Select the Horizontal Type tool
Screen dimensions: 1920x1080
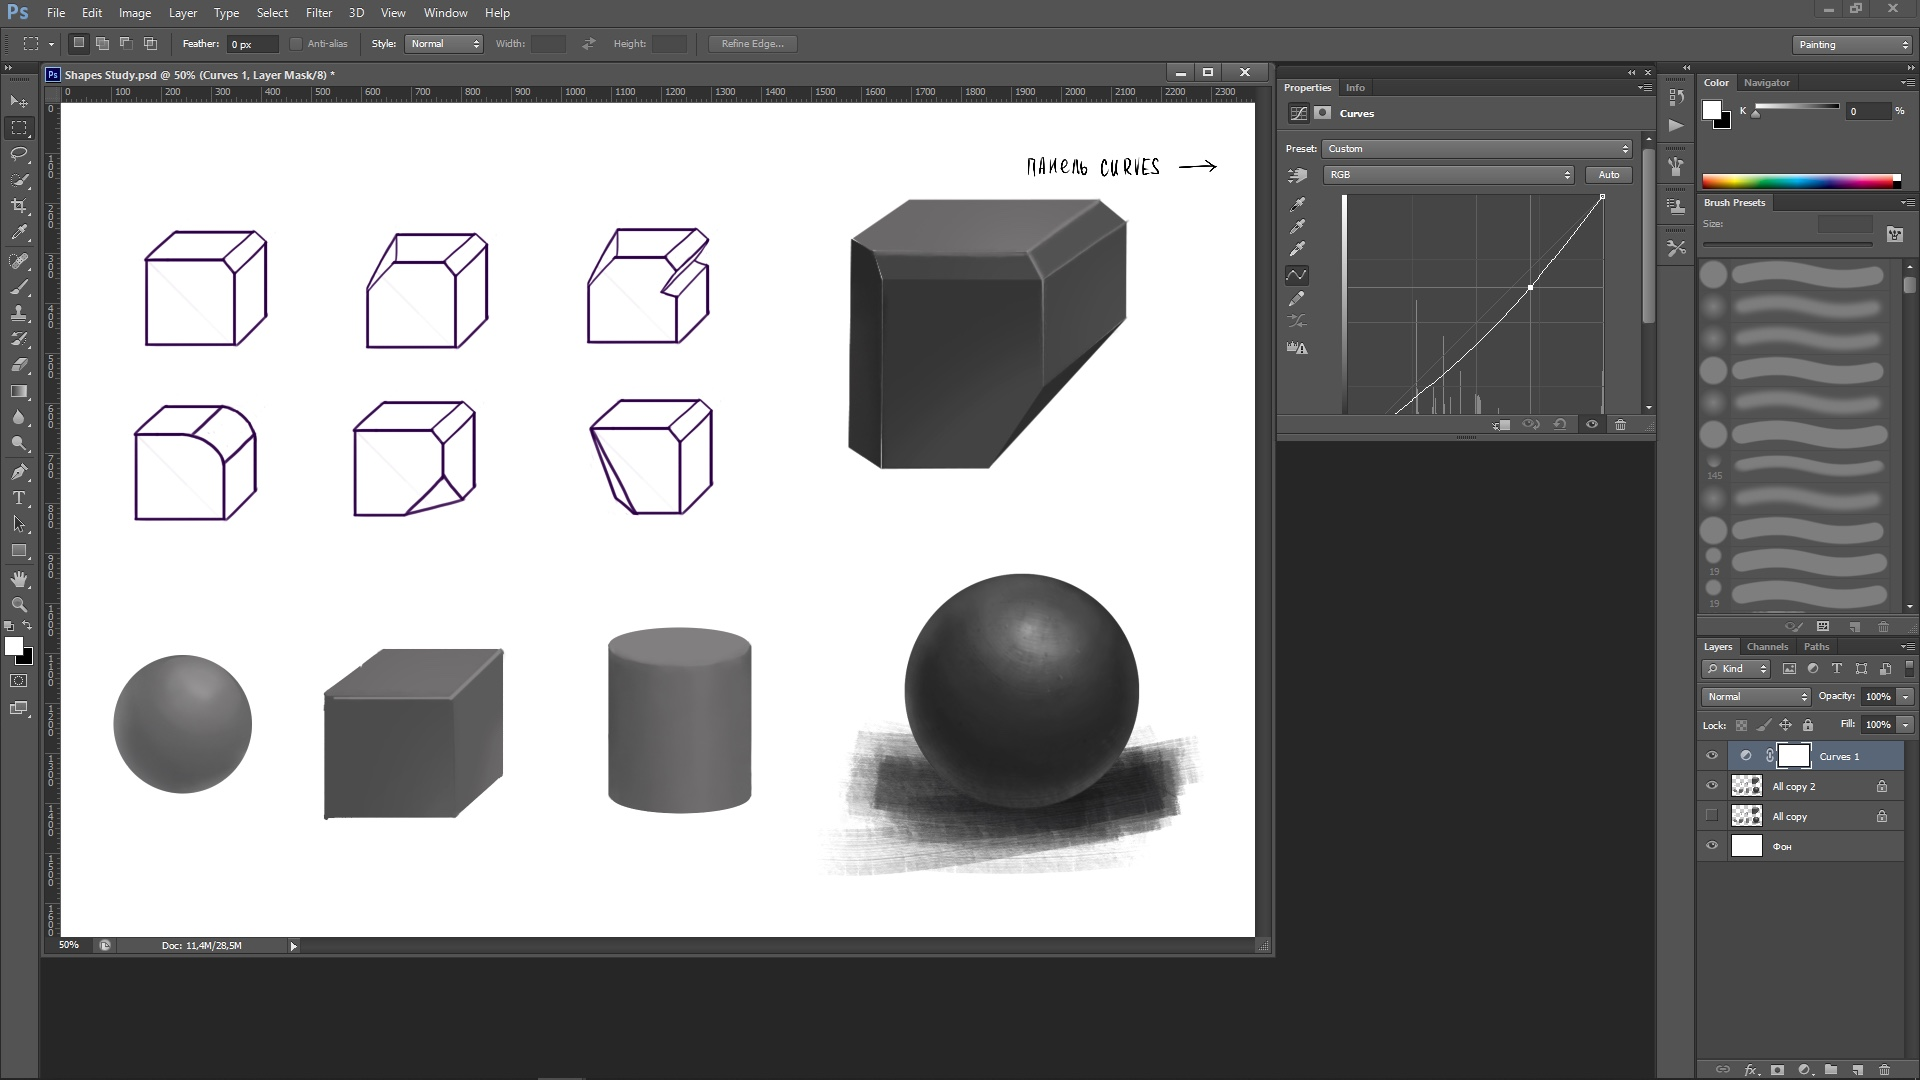tap(19, 498)
